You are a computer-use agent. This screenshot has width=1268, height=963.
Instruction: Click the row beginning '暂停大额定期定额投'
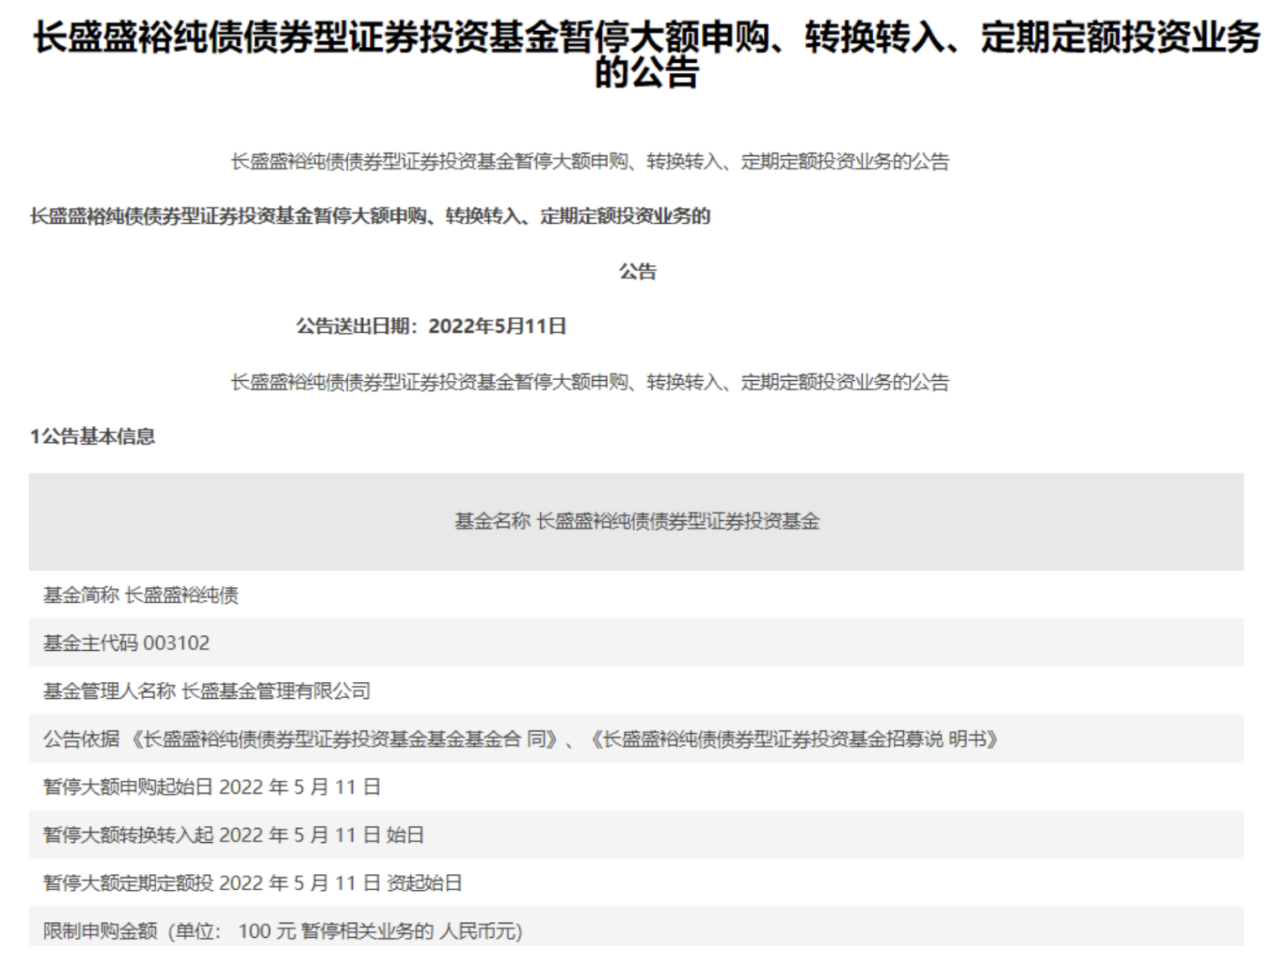coord(636,883)
